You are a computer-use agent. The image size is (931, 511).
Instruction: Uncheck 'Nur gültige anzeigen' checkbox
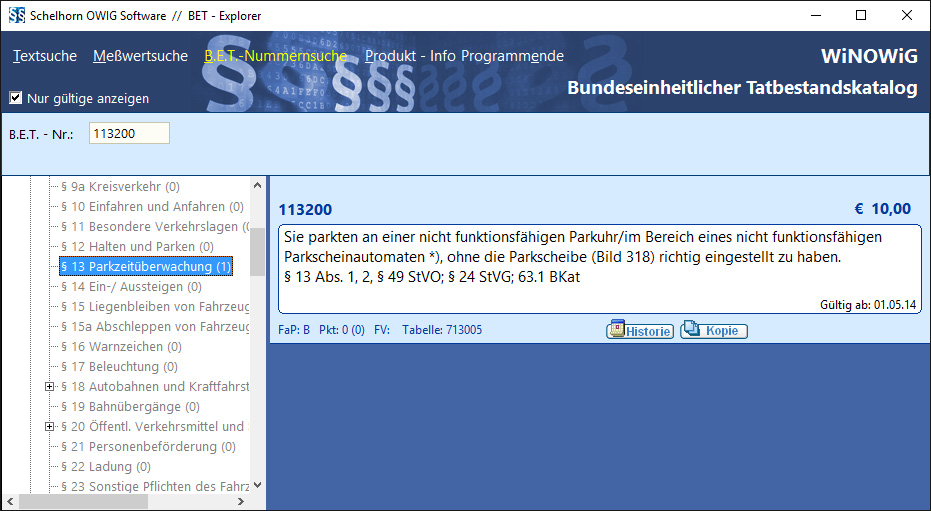click(x=16, y=98)
